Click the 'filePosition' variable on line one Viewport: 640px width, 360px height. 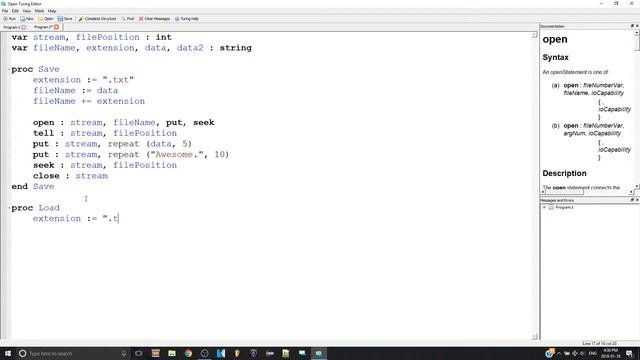click(x=108, y=37)
